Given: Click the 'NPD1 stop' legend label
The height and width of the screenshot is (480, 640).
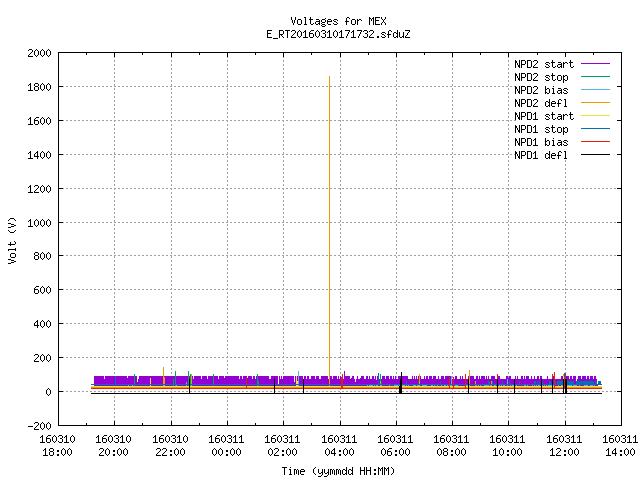Looking at the screenshot, I should 541,129.
